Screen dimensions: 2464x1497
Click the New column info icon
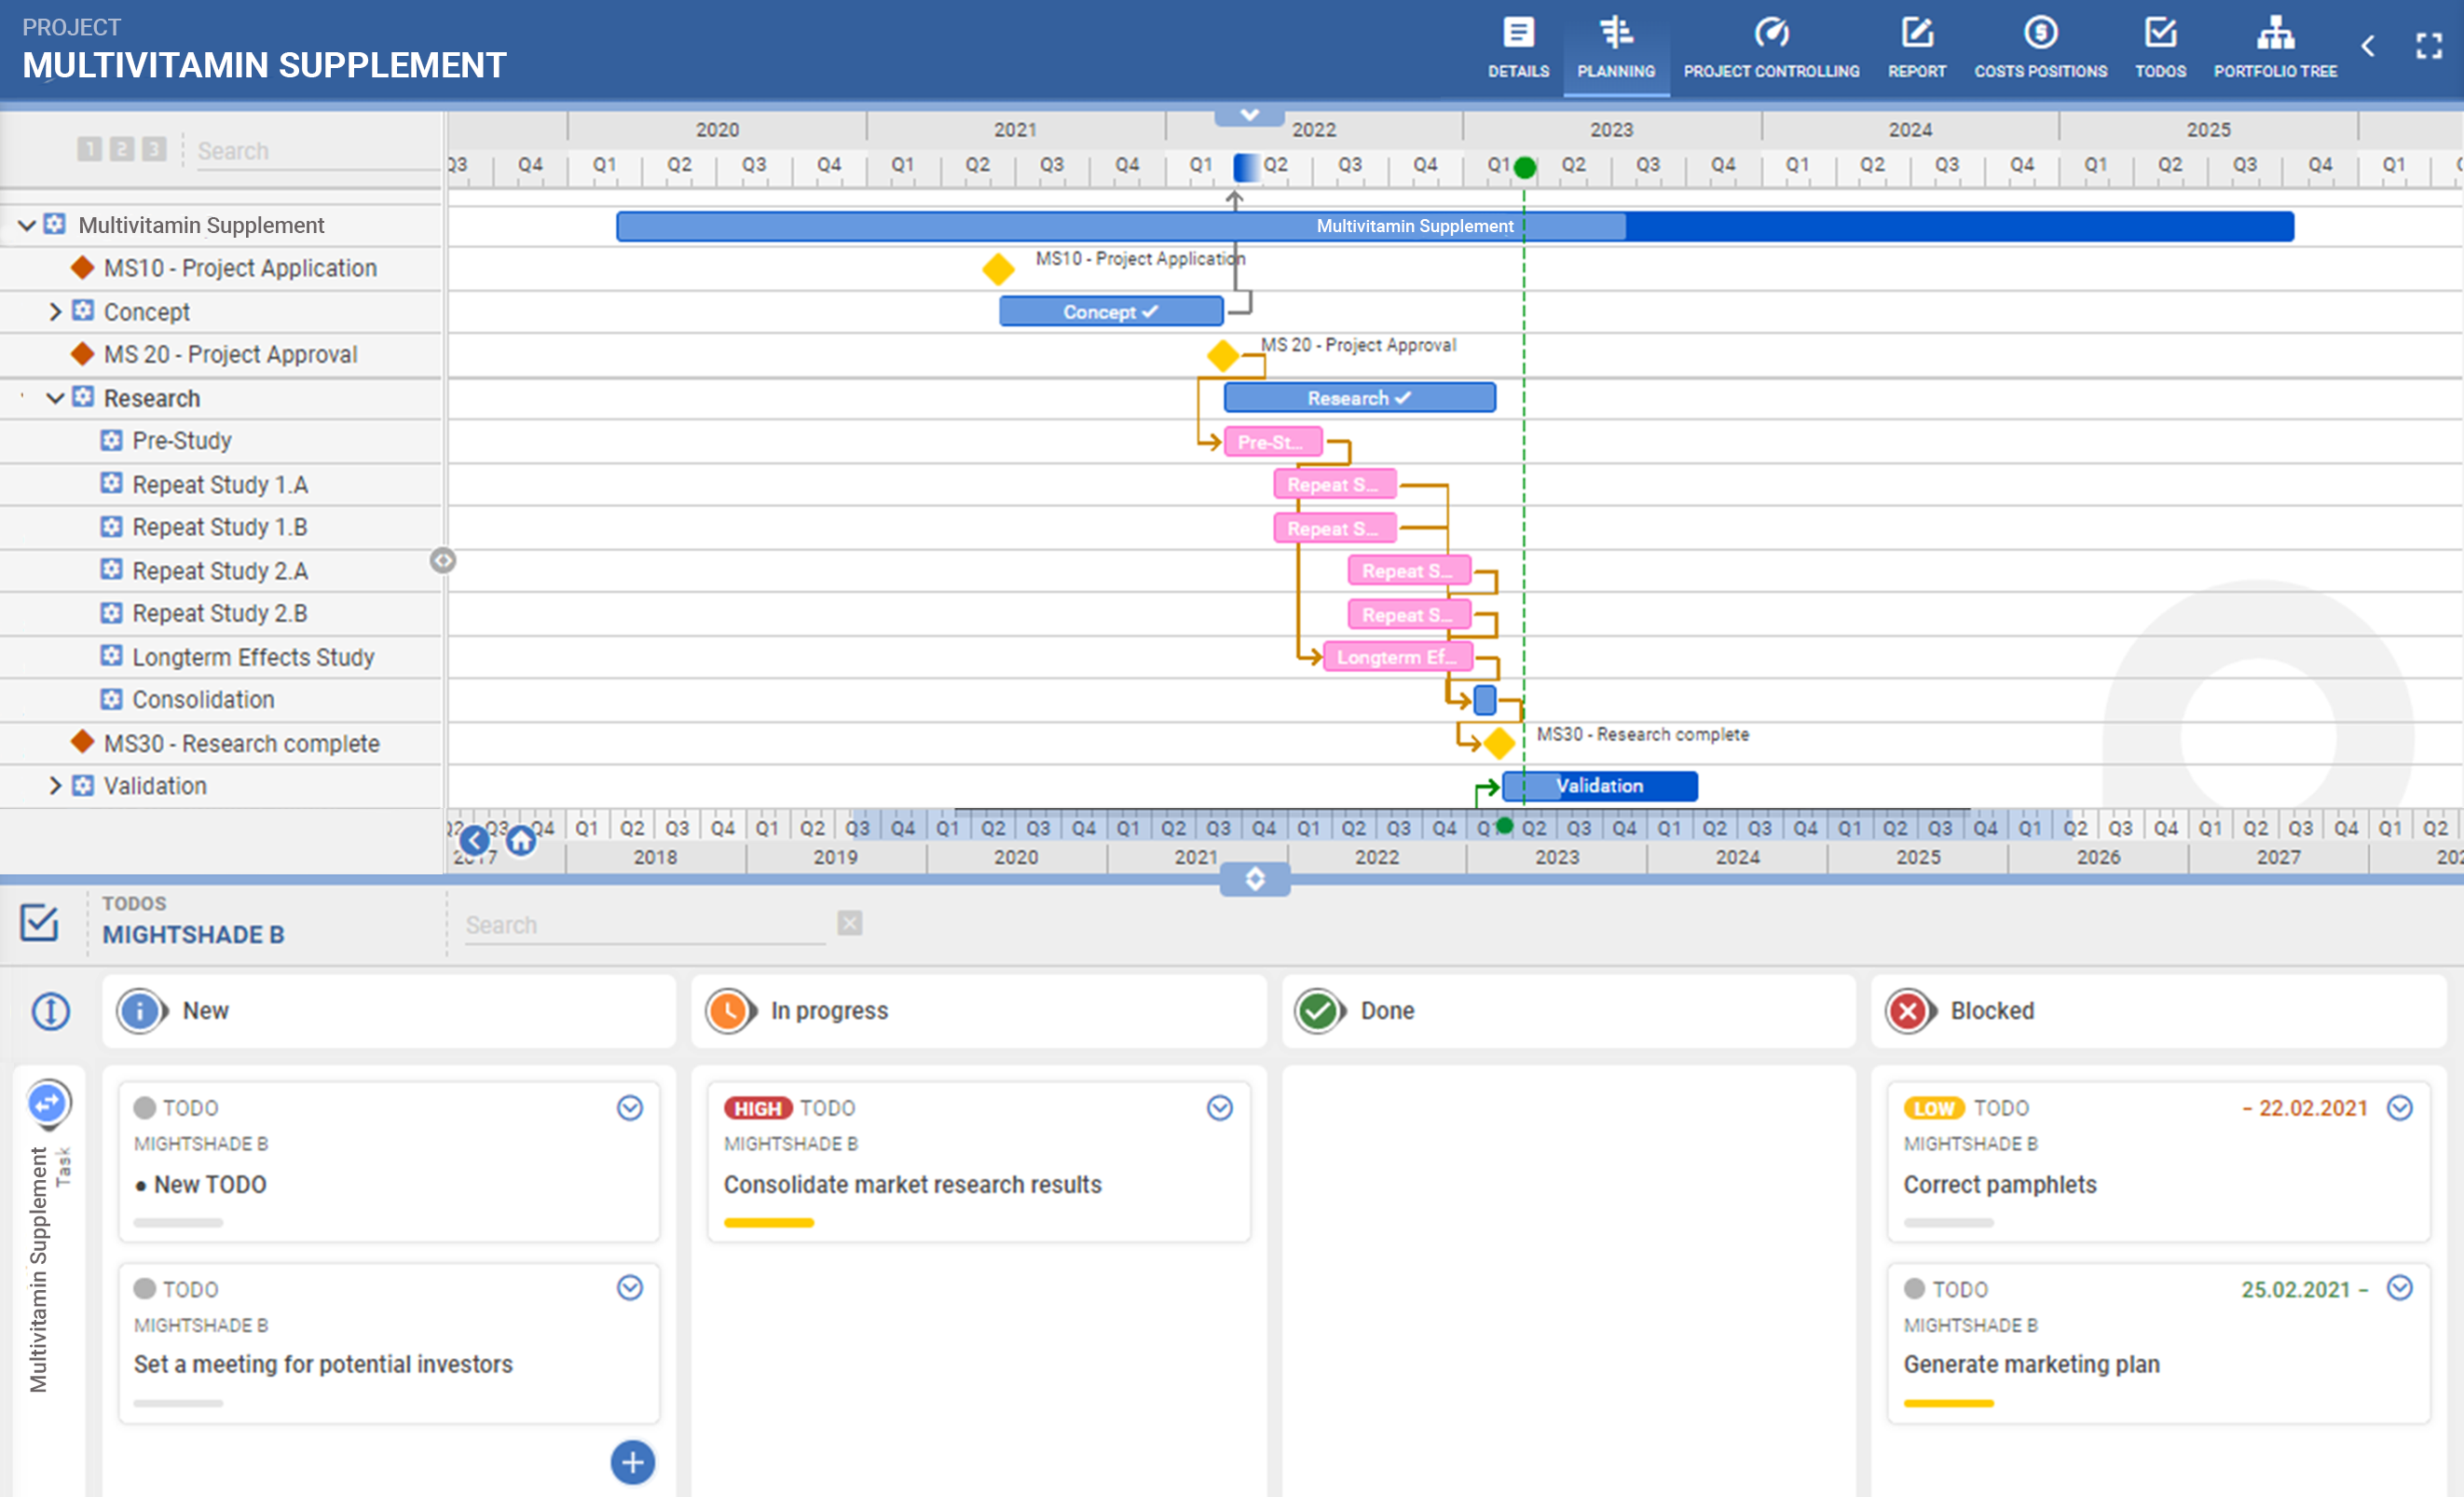point(140,1012)
